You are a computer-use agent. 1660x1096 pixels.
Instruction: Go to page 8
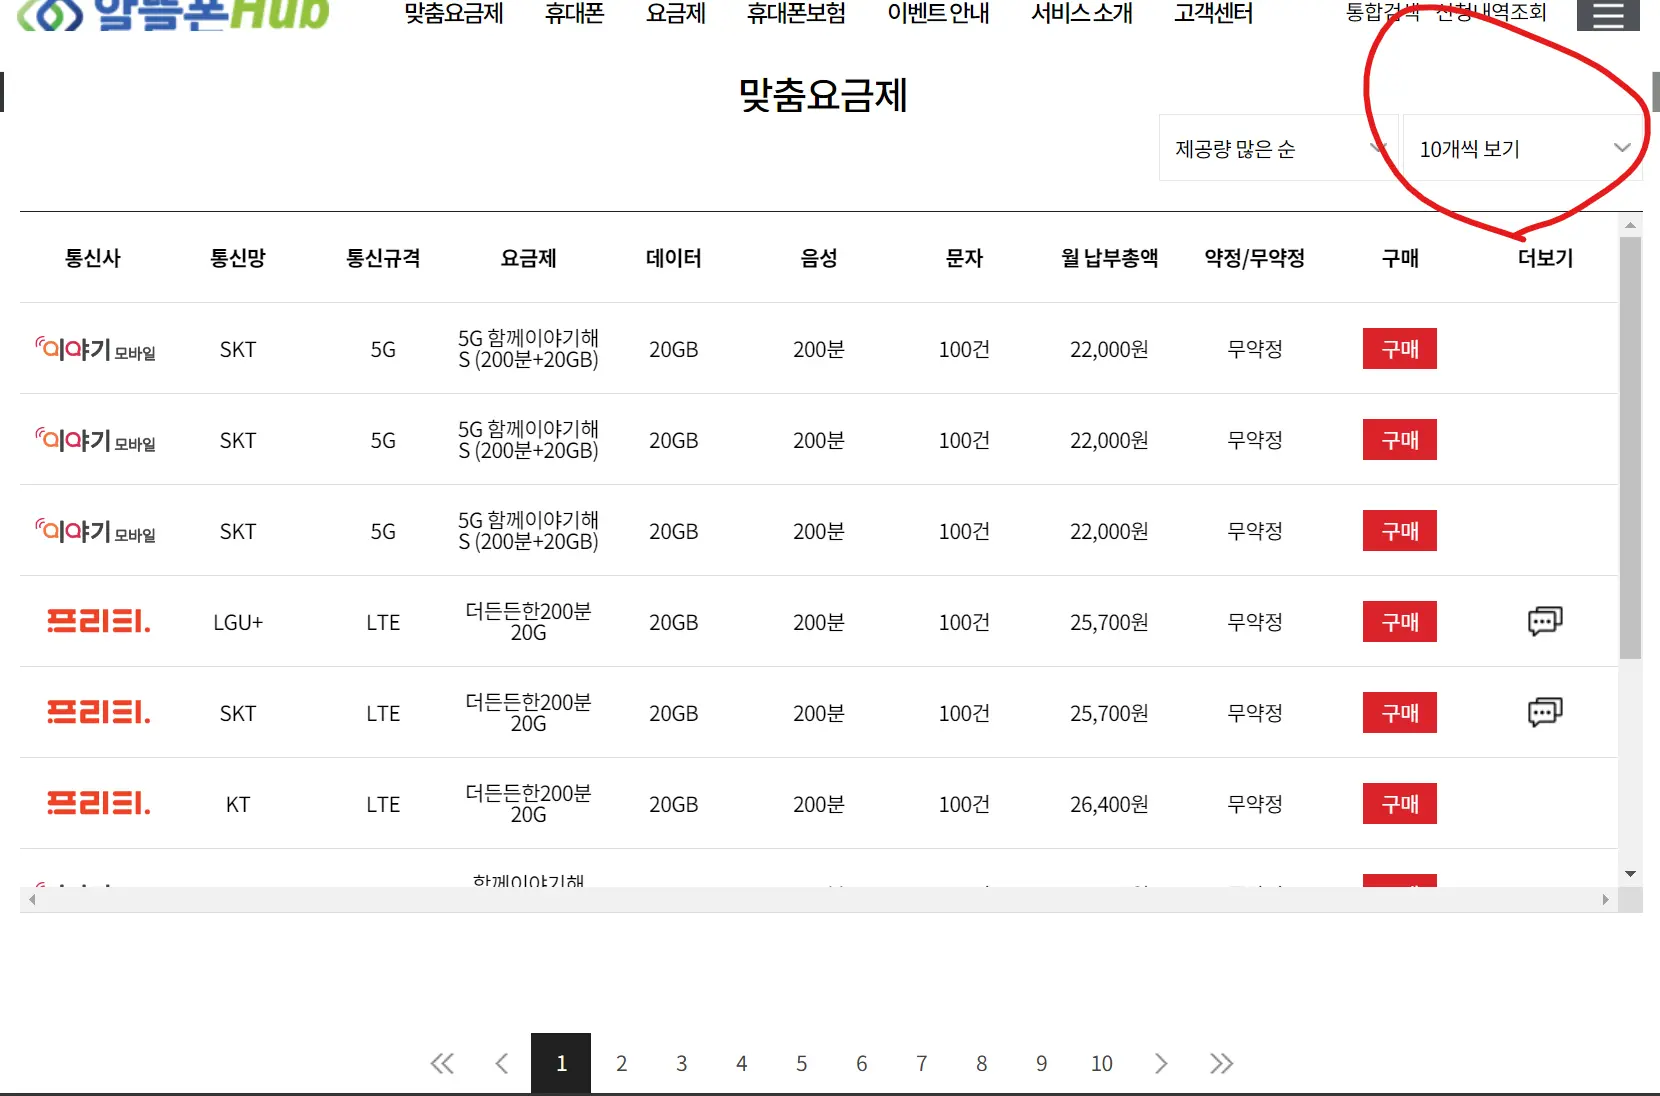pyautogui.click(x=981, y=1063)
